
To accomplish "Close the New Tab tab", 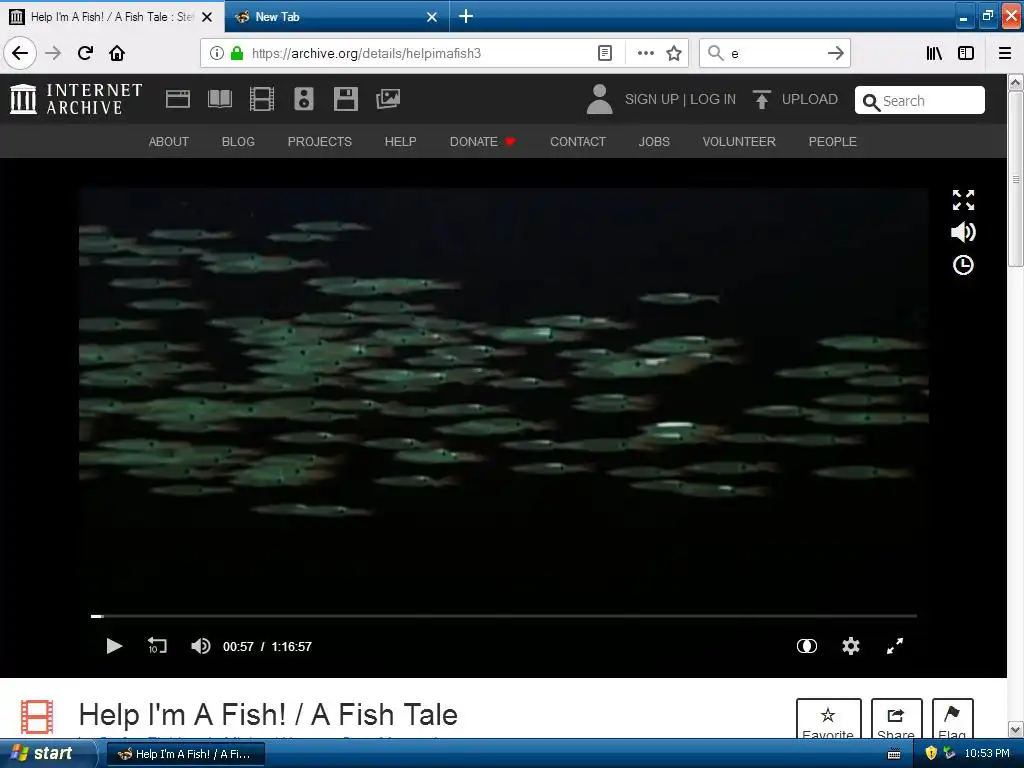I will click(x=432, y=17).
